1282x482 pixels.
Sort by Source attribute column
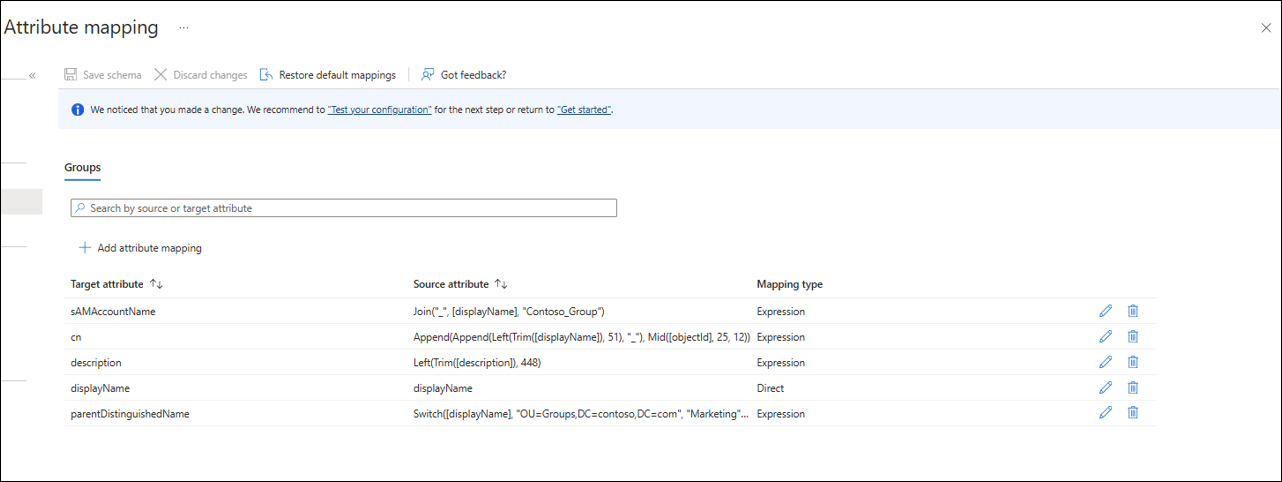pyautogui.click(x=501, y=285)
